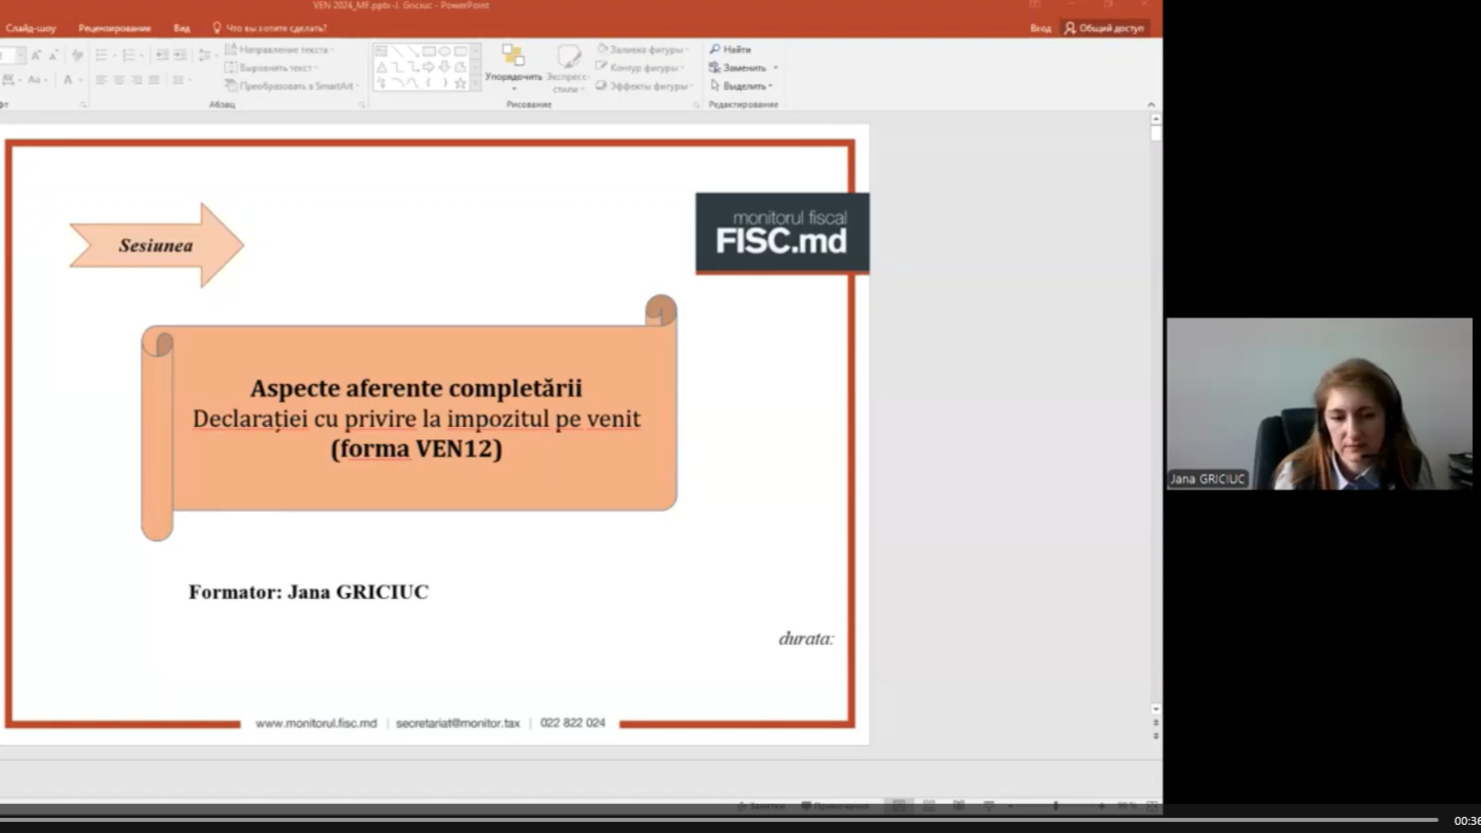This screenshot has height=833, width=1481.
Task: Zoom out with the status bar minus
Action: 1010,806
